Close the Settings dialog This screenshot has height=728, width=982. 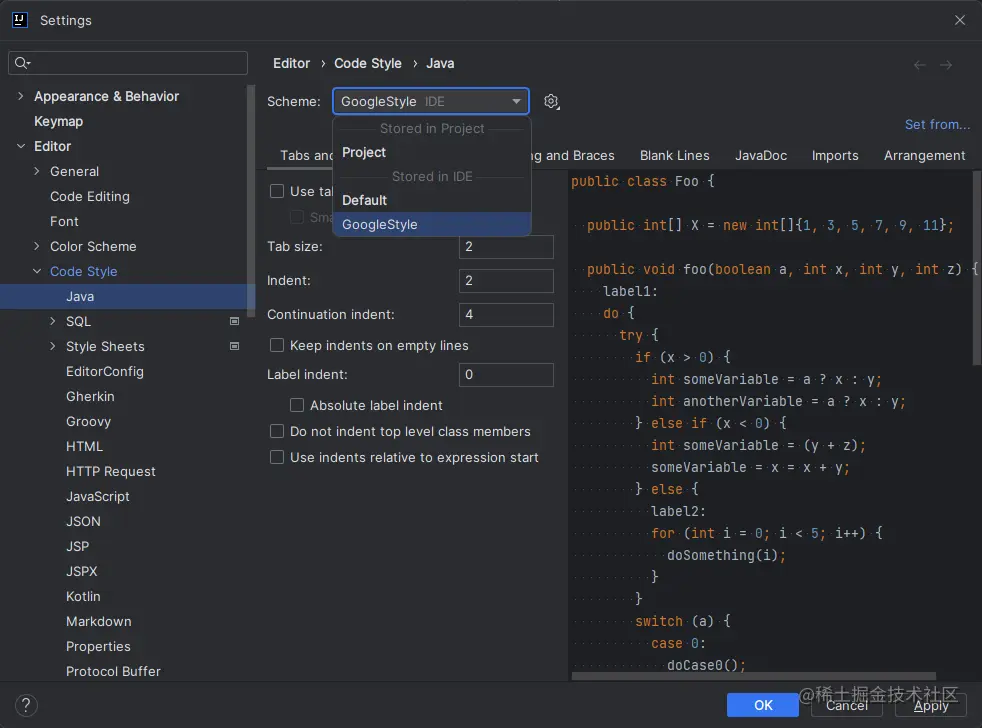(959, 20)
